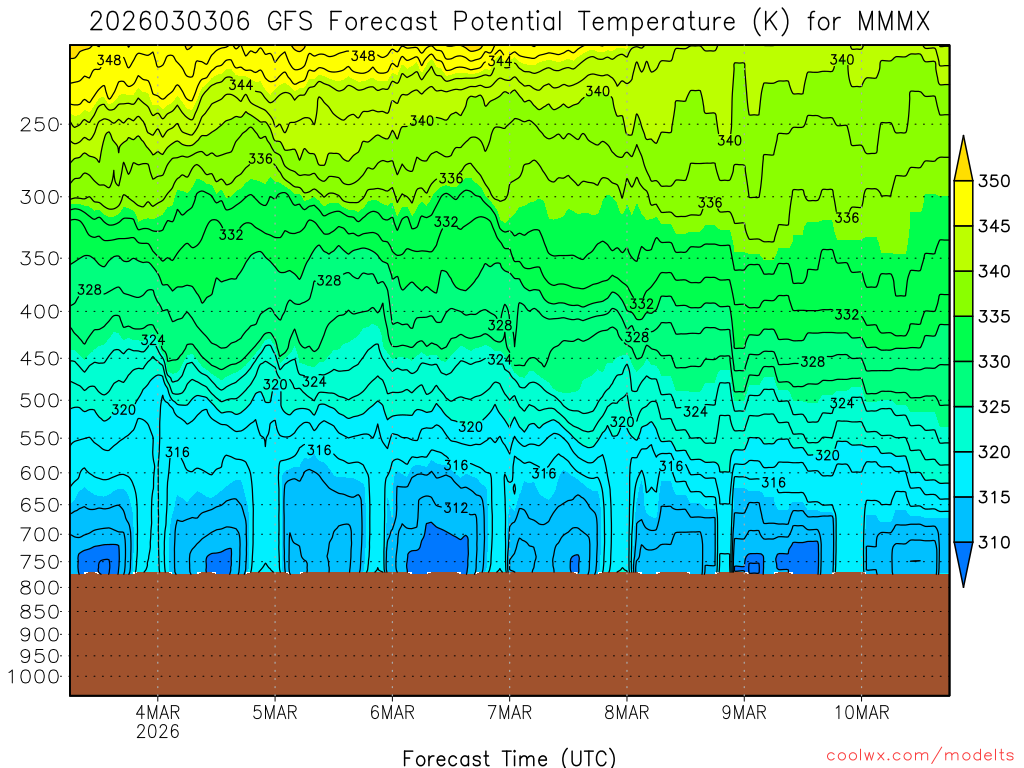Click the 325 value on the color legend
The height and width of the screenshot is (768, 1024).
[x=994, y=407]
